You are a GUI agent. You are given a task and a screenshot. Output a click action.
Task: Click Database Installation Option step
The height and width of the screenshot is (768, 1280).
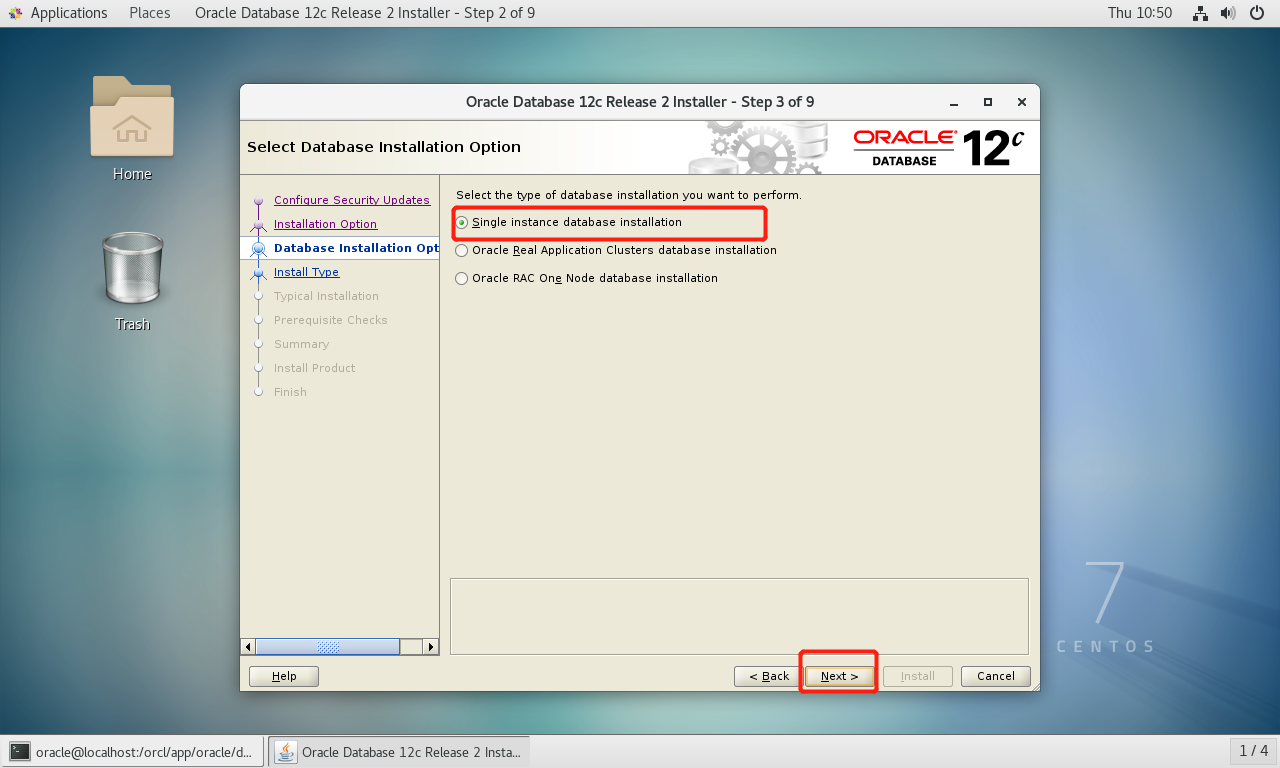[x=356, y=248]
